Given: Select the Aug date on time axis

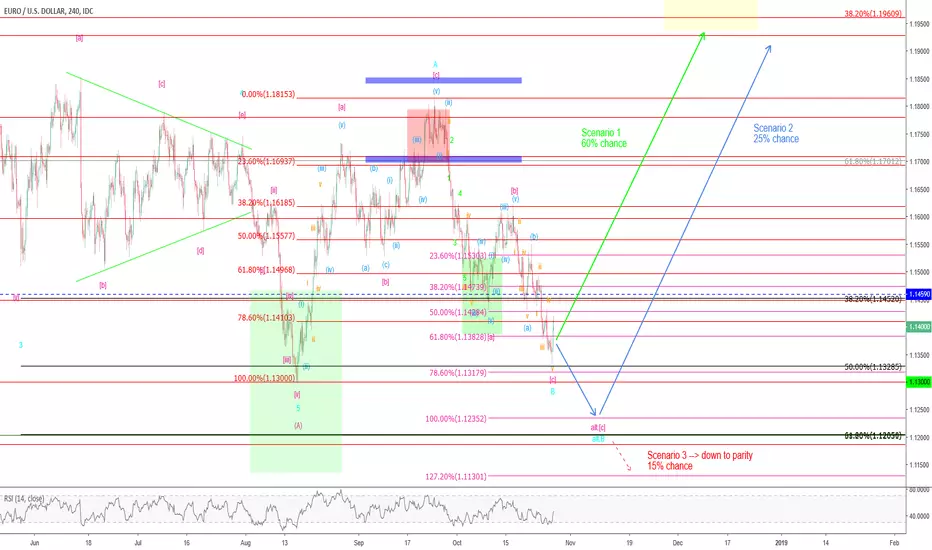Looking at the screenshot, I should (x=245, y=543).
